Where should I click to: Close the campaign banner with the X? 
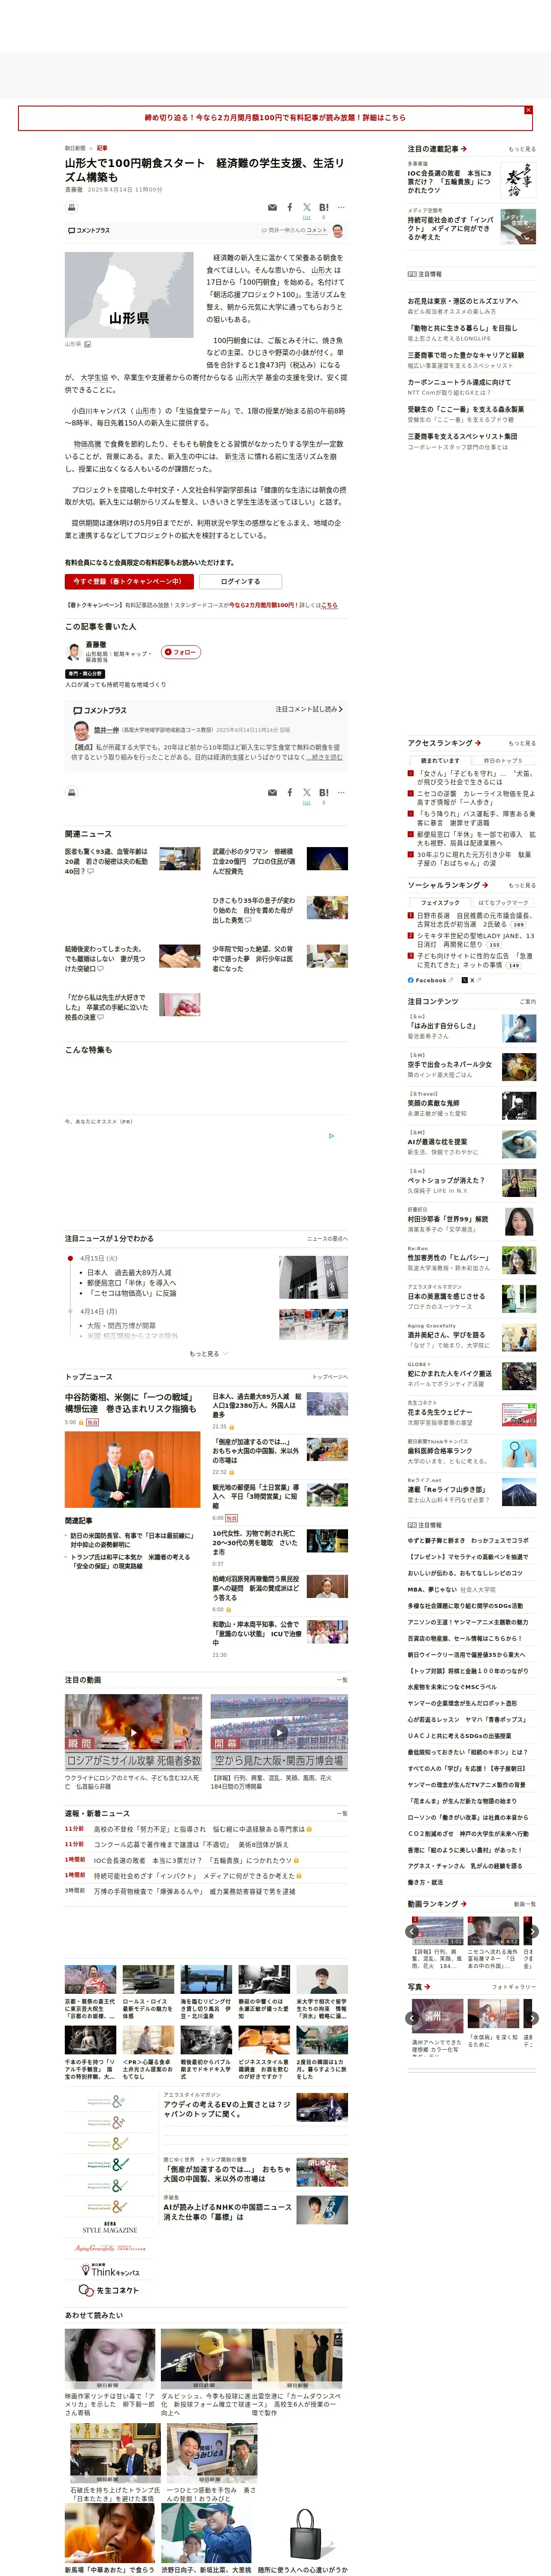tap(528, 110)
